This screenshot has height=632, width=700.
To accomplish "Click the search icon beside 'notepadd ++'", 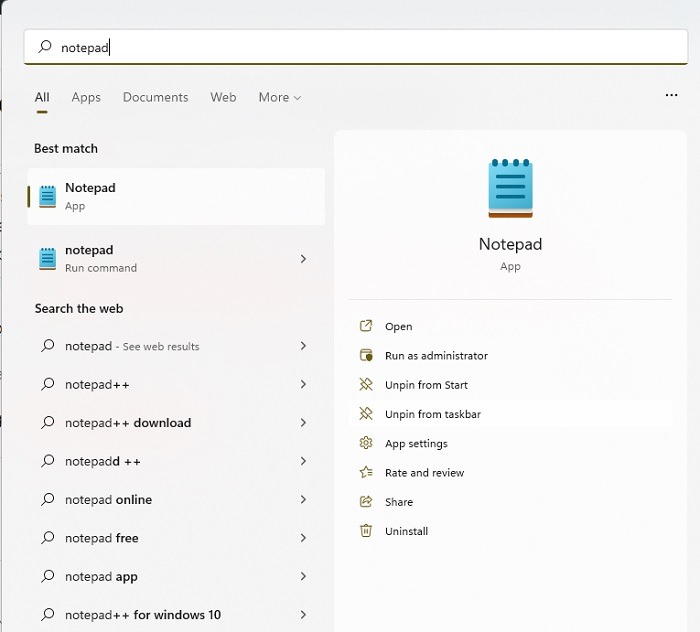I will coord(48,461).
